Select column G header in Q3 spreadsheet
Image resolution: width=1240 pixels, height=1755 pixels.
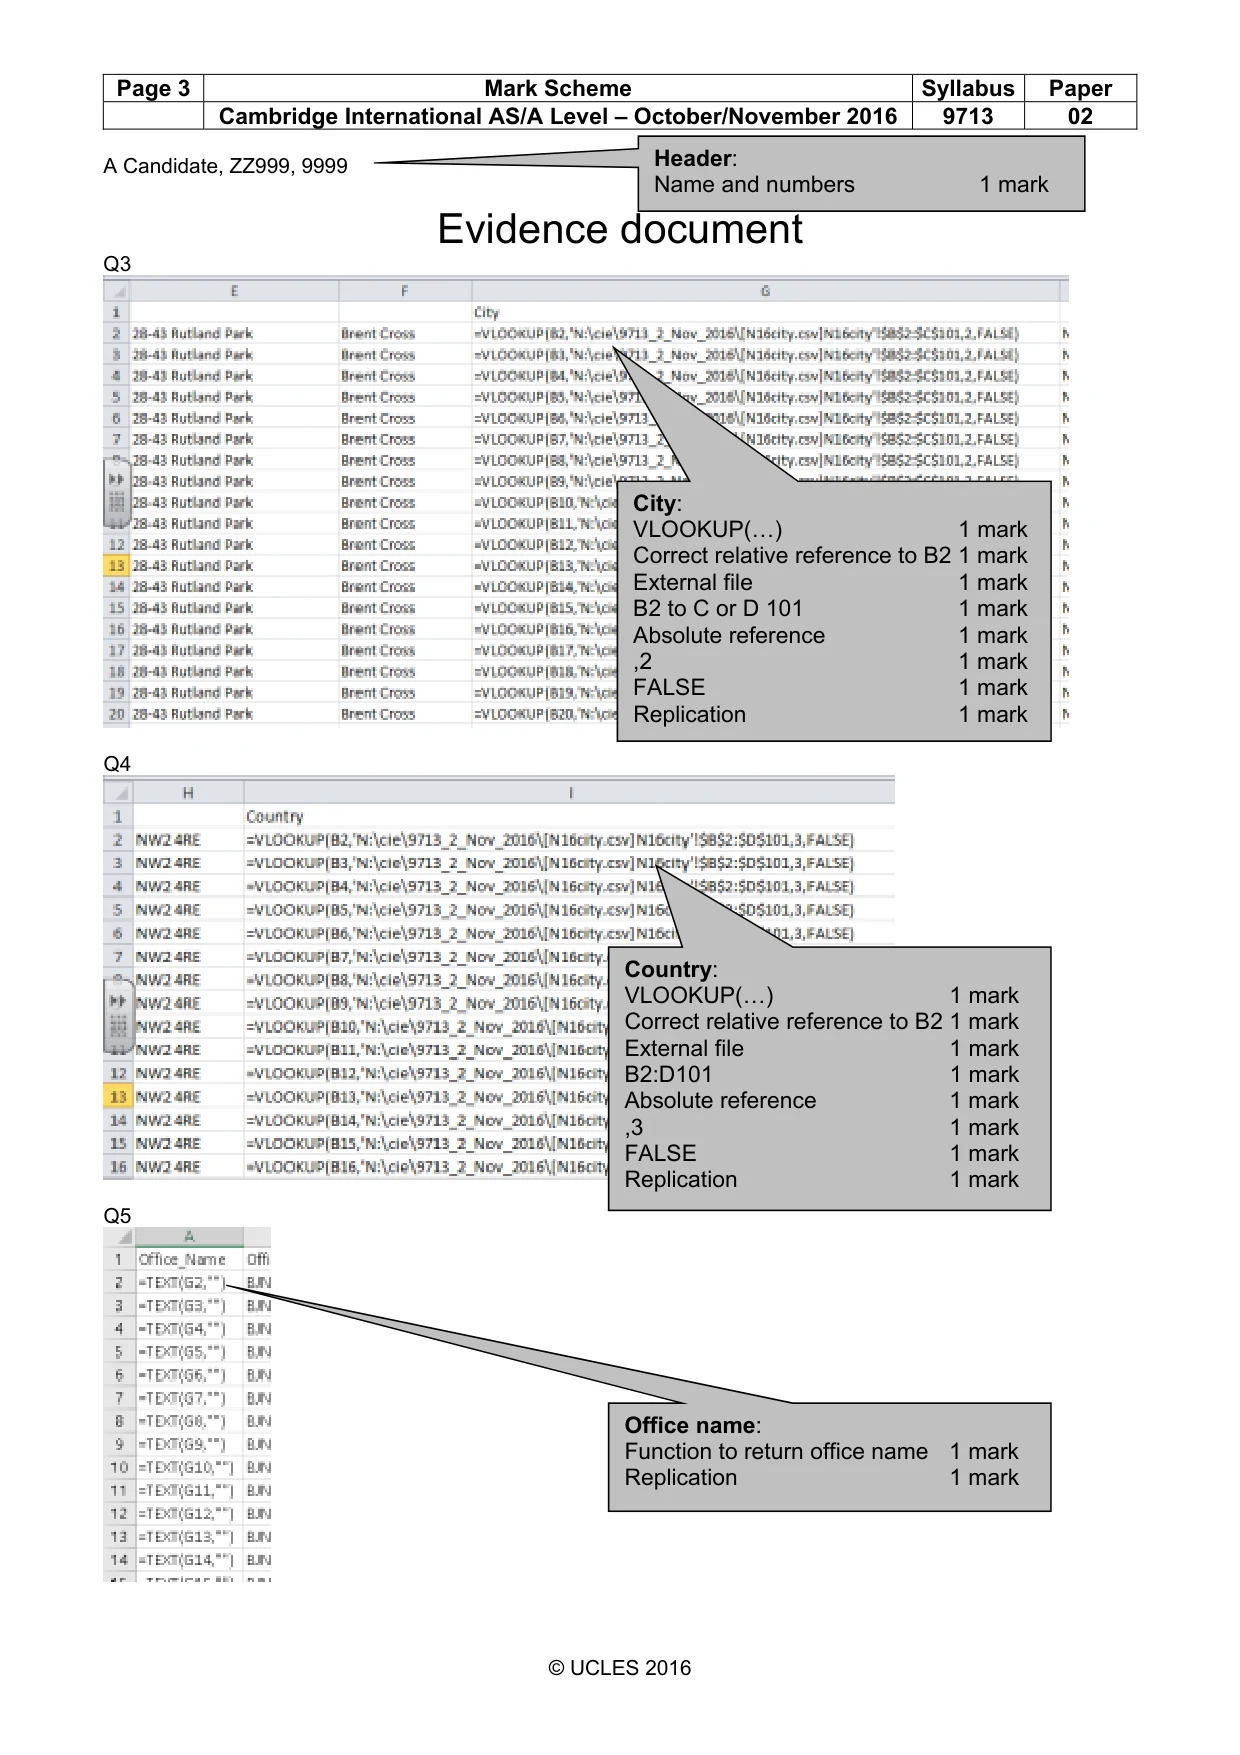point(765,291)
